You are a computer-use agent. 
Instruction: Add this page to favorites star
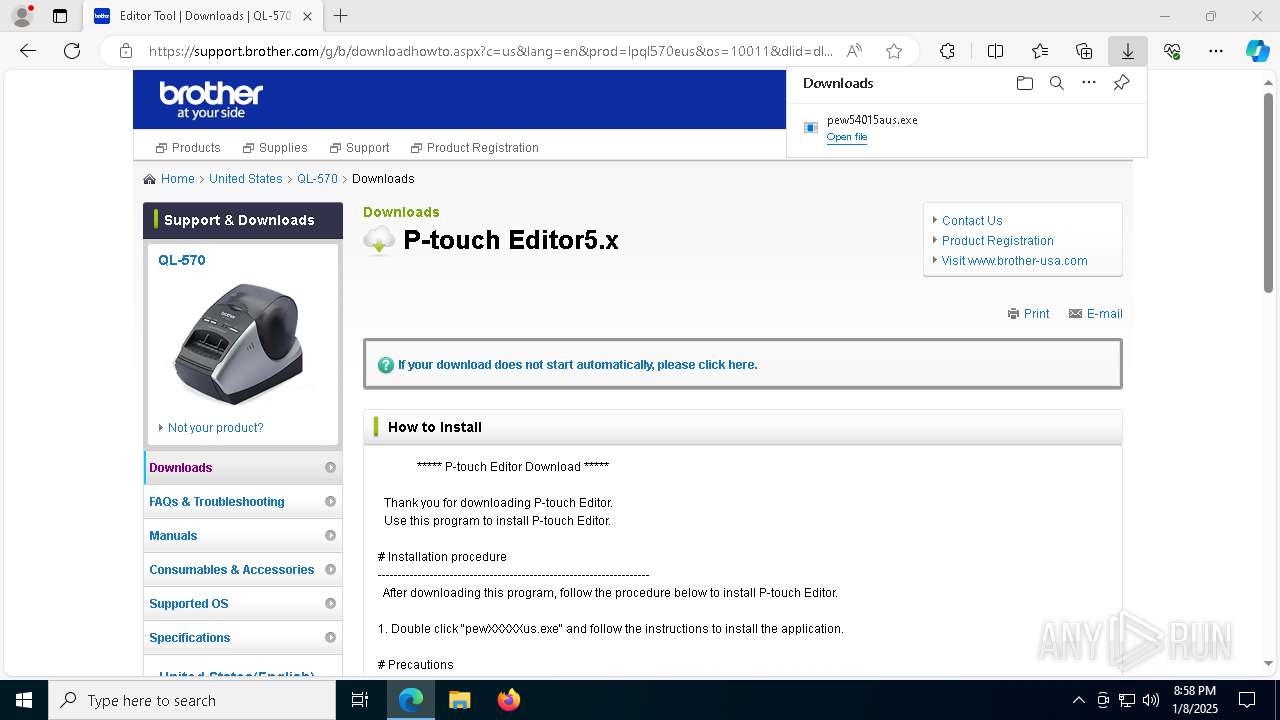tap(894, 51)
